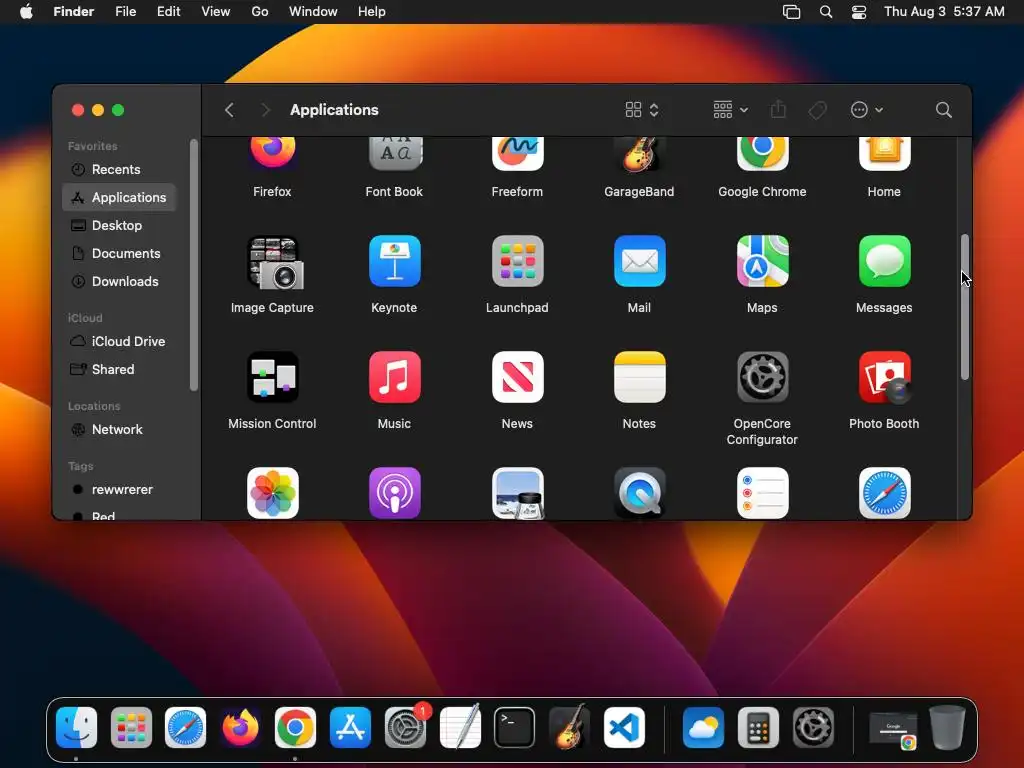Open the Group by dropdown in toolbar

pos(730,110)
